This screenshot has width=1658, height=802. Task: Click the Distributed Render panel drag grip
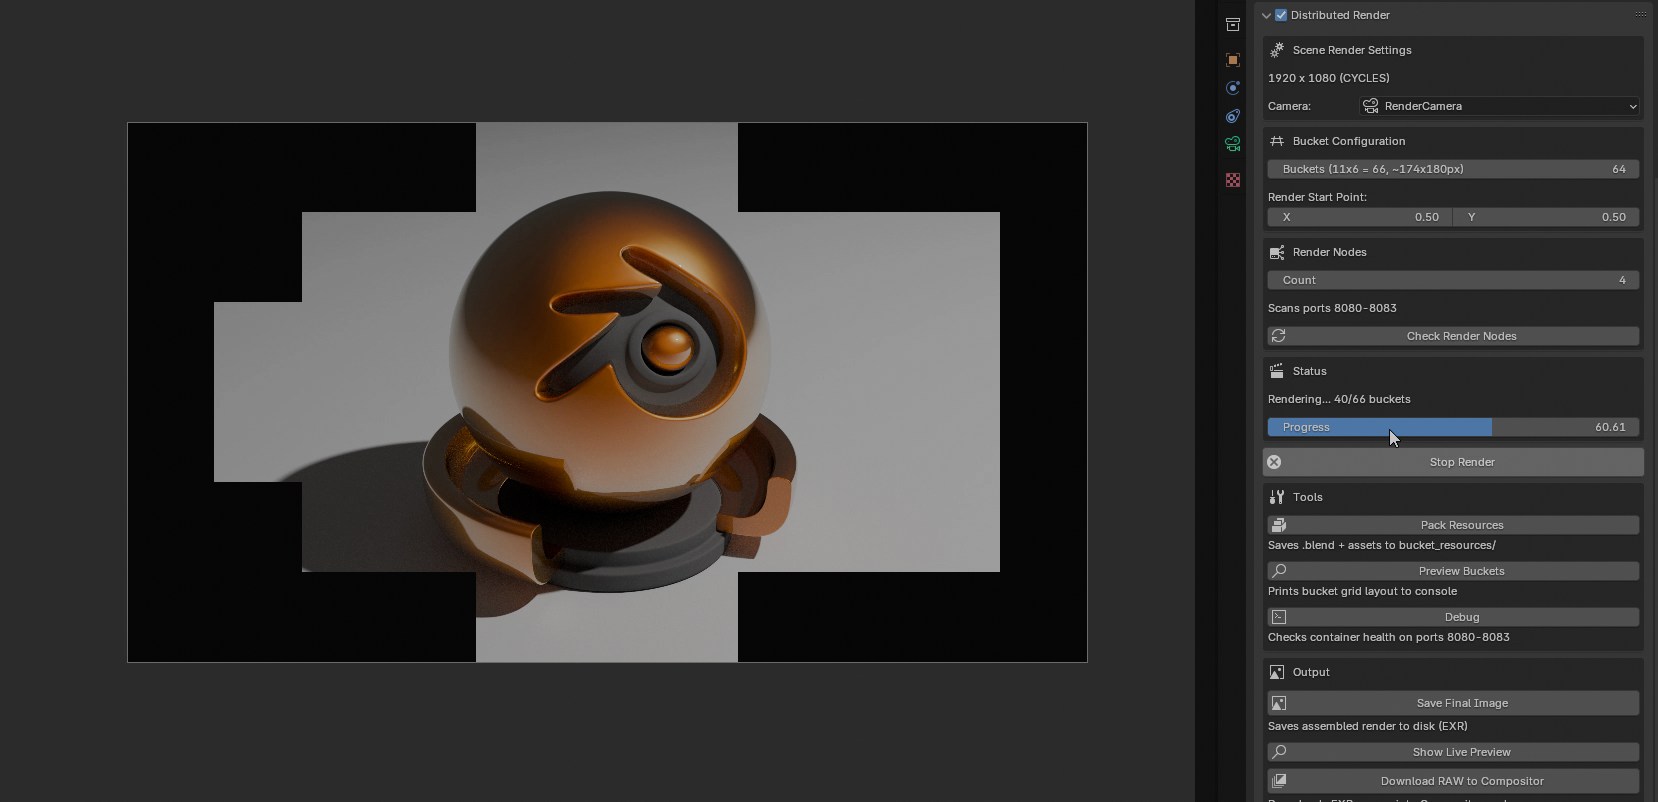click(1641, 15)
